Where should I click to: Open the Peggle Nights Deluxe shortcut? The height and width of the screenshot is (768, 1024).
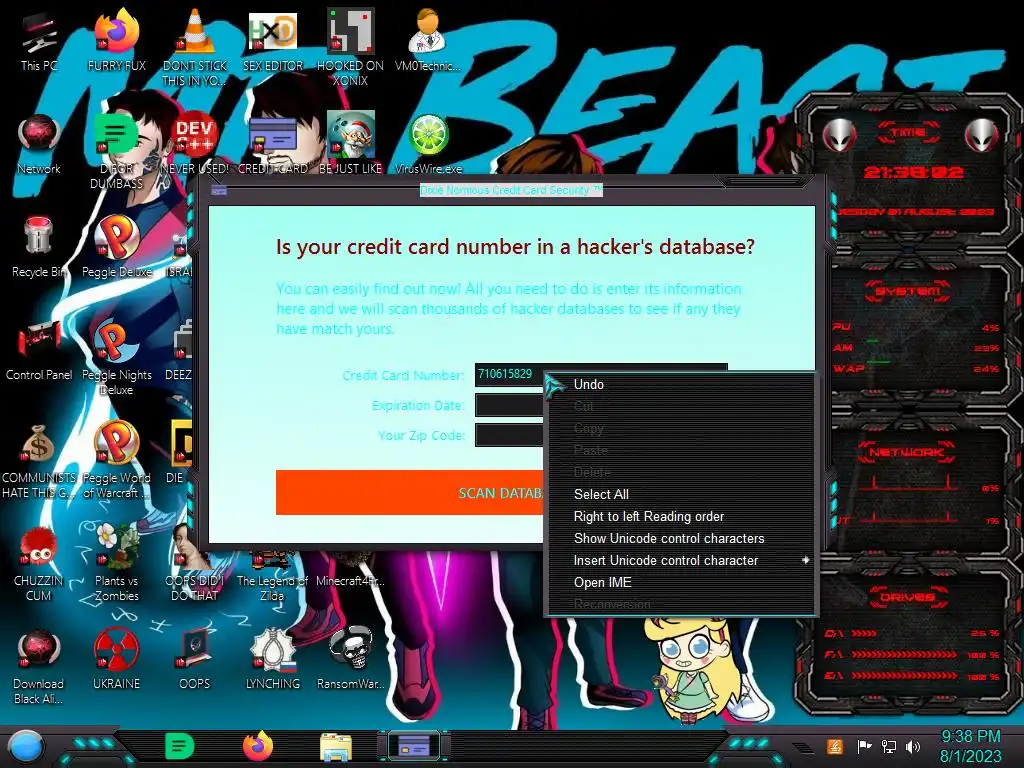tap(116, 357)
